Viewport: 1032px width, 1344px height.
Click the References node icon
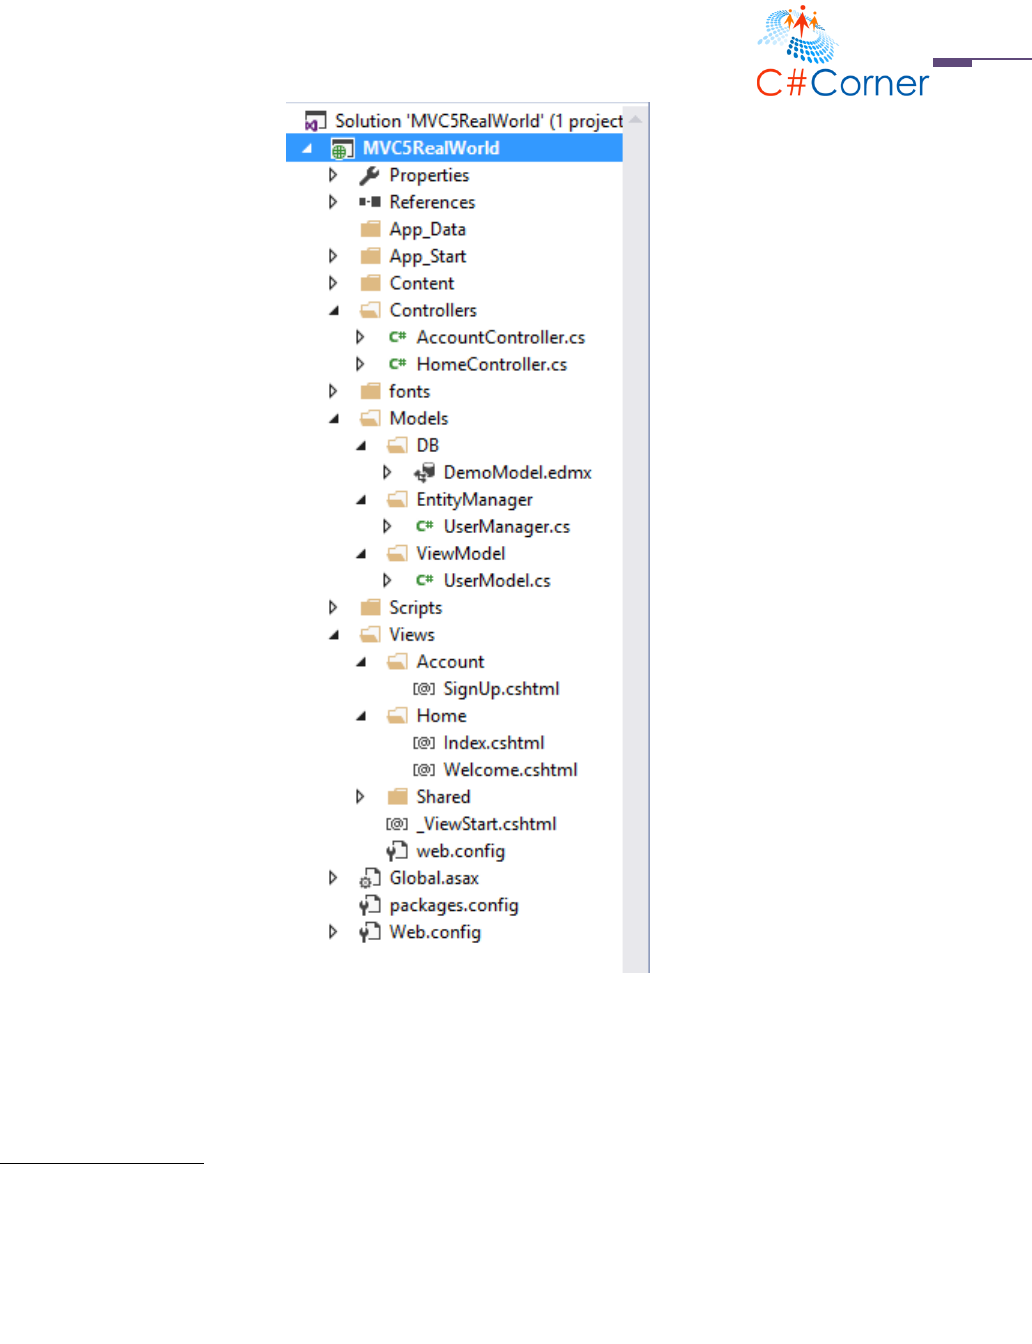click(369, 202)
